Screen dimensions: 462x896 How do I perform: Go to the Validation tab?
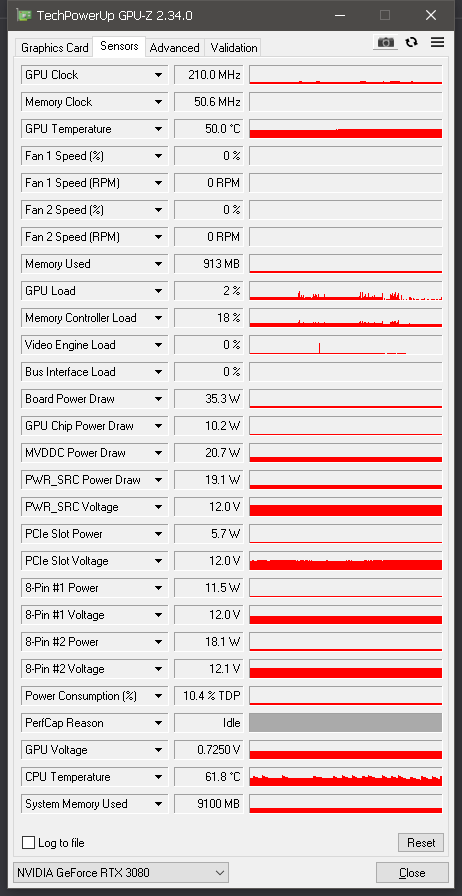point(233,47)
